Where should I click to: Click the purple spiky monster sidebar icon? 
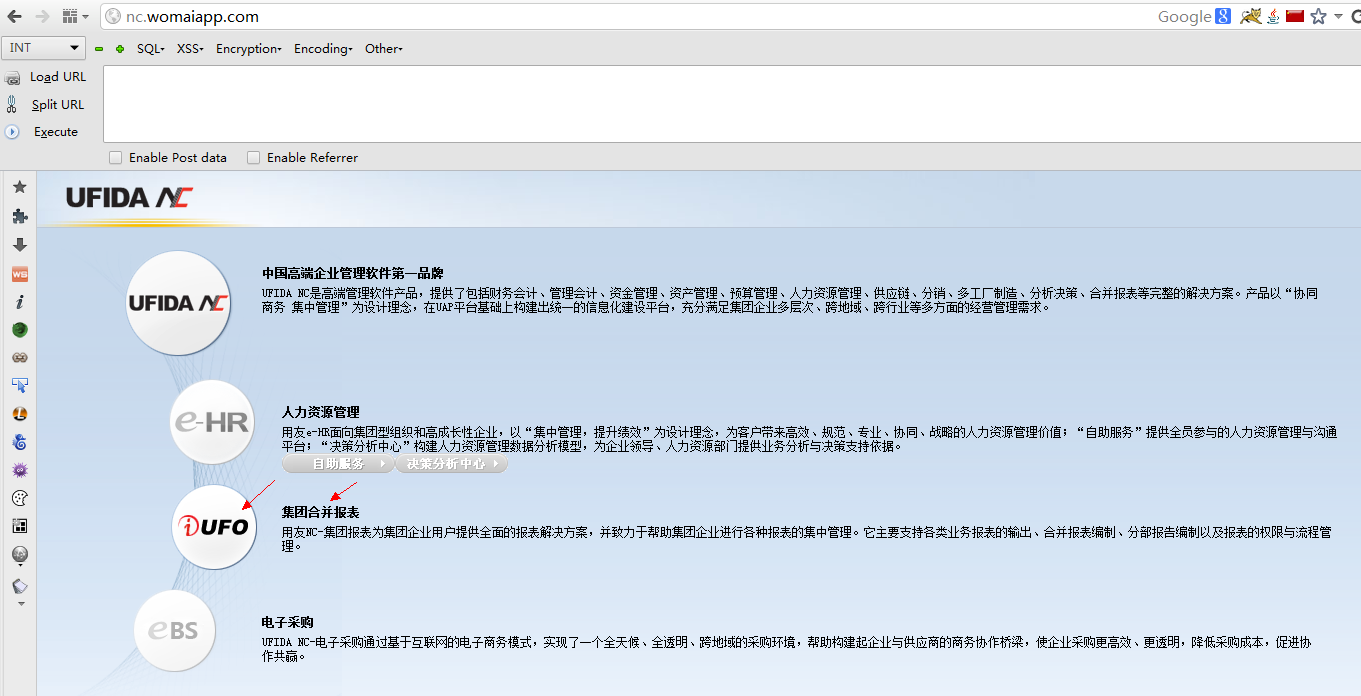(x=19, y=469)
